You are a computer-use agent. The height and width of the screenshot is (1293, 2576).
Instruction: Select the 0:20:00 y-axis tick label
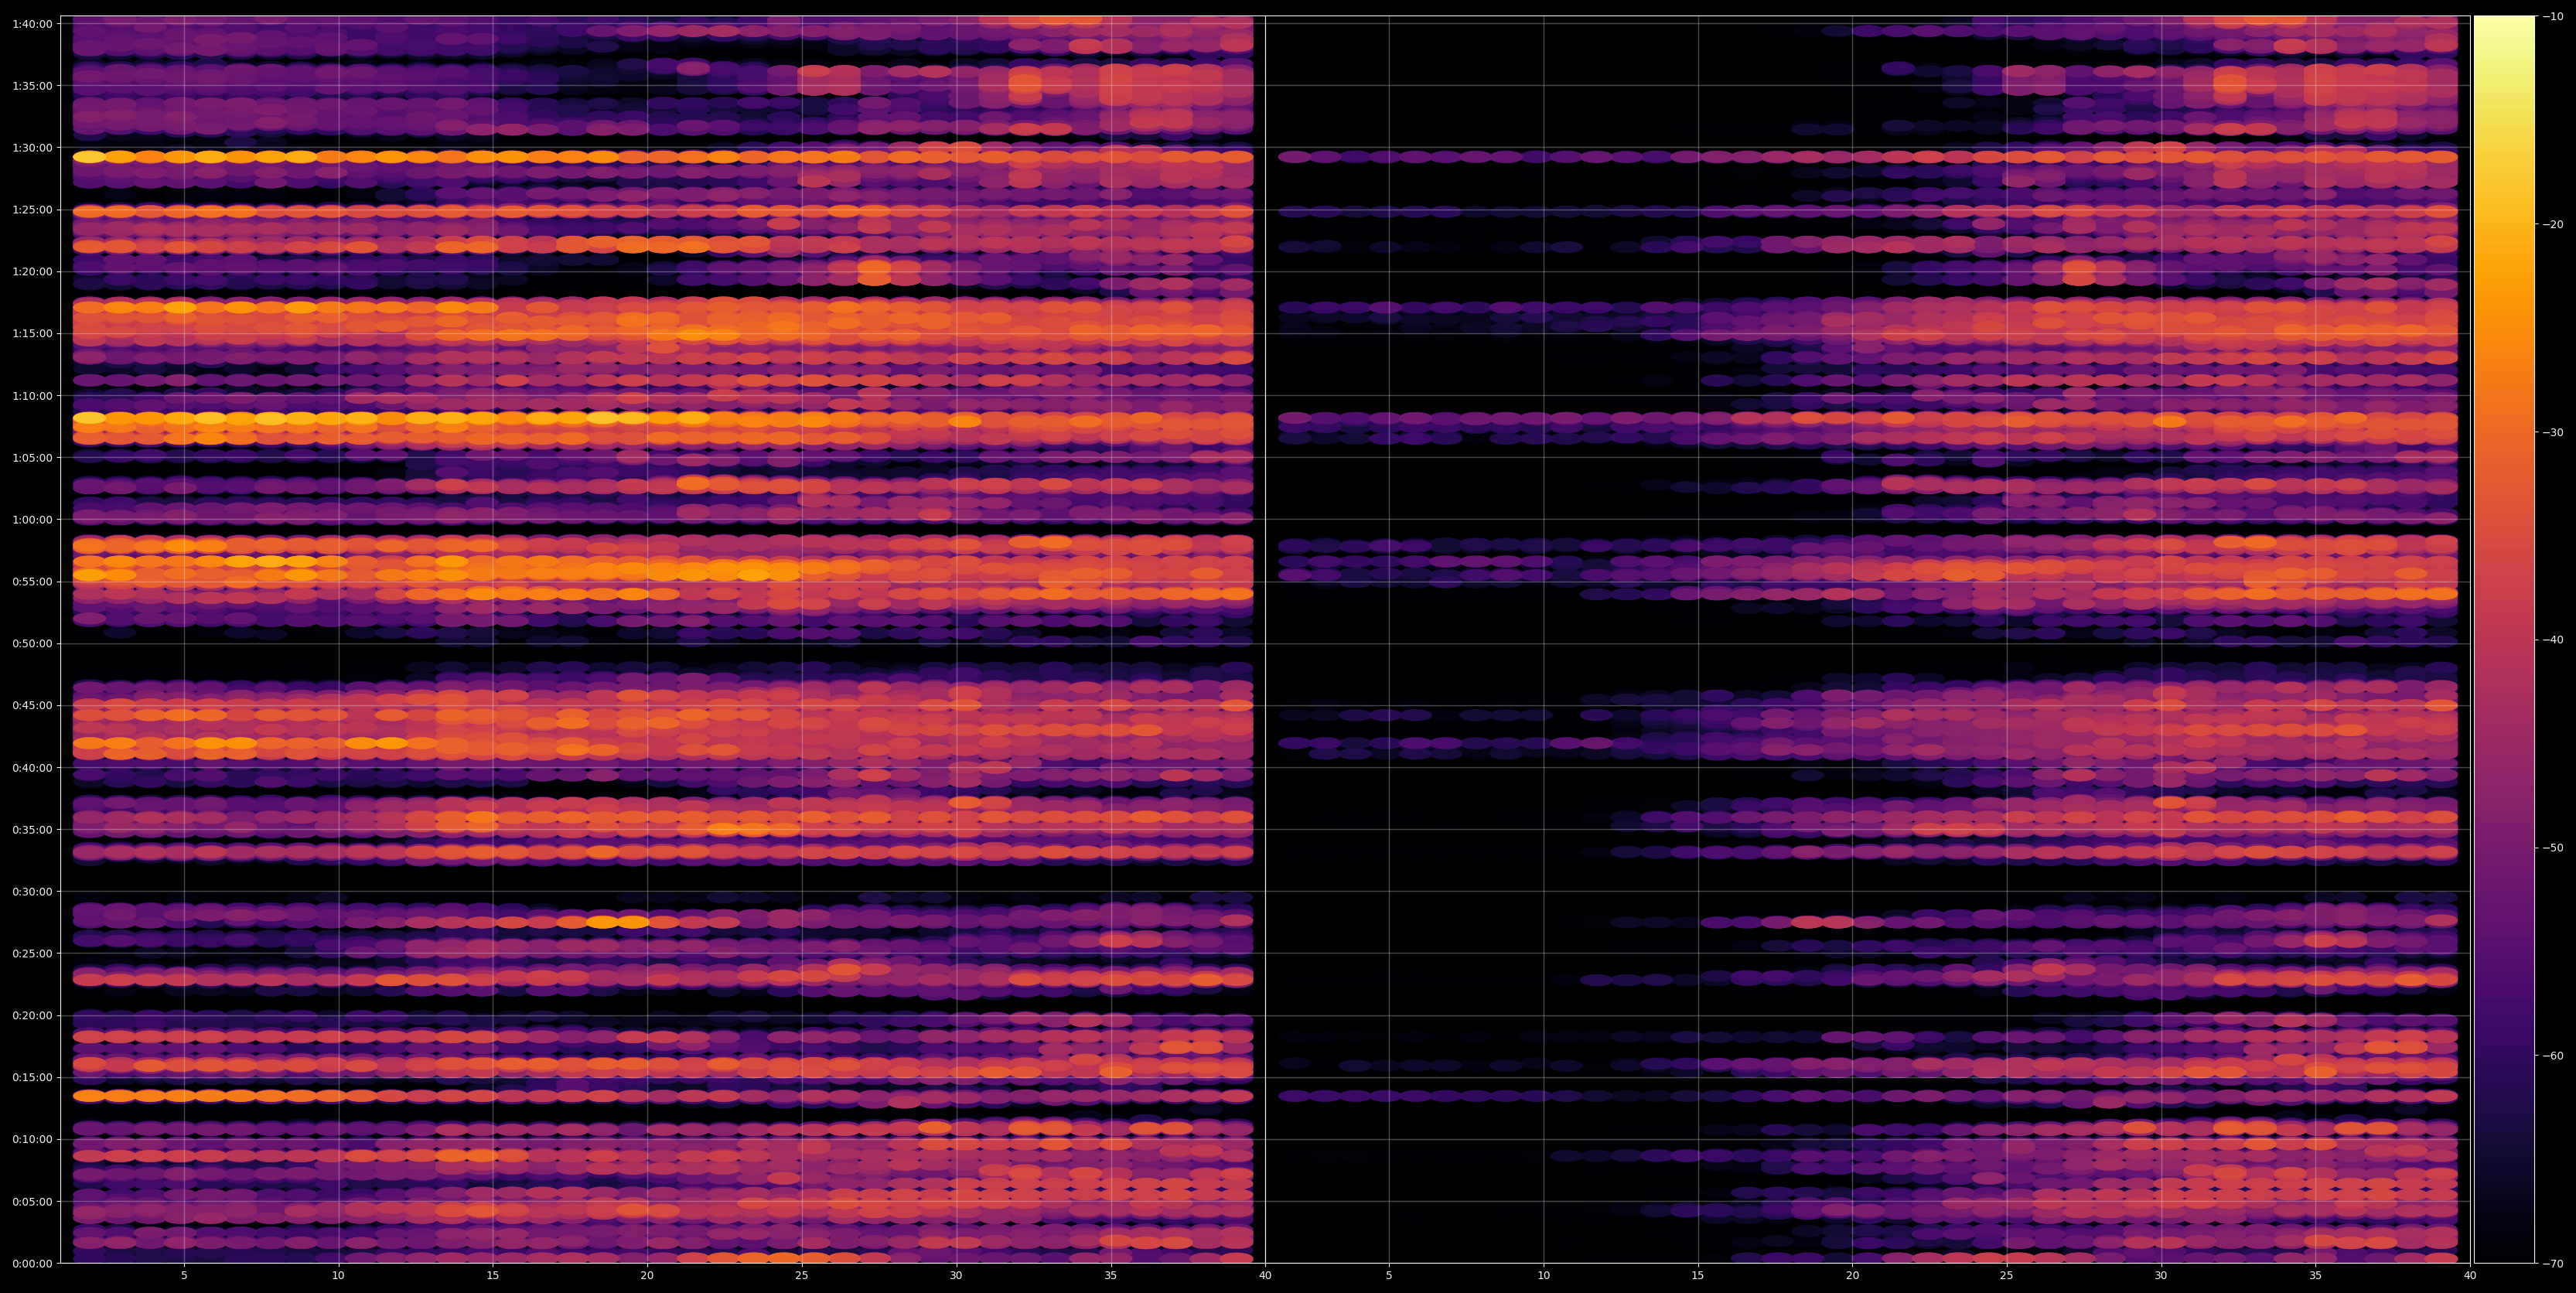click(31, 1015)
